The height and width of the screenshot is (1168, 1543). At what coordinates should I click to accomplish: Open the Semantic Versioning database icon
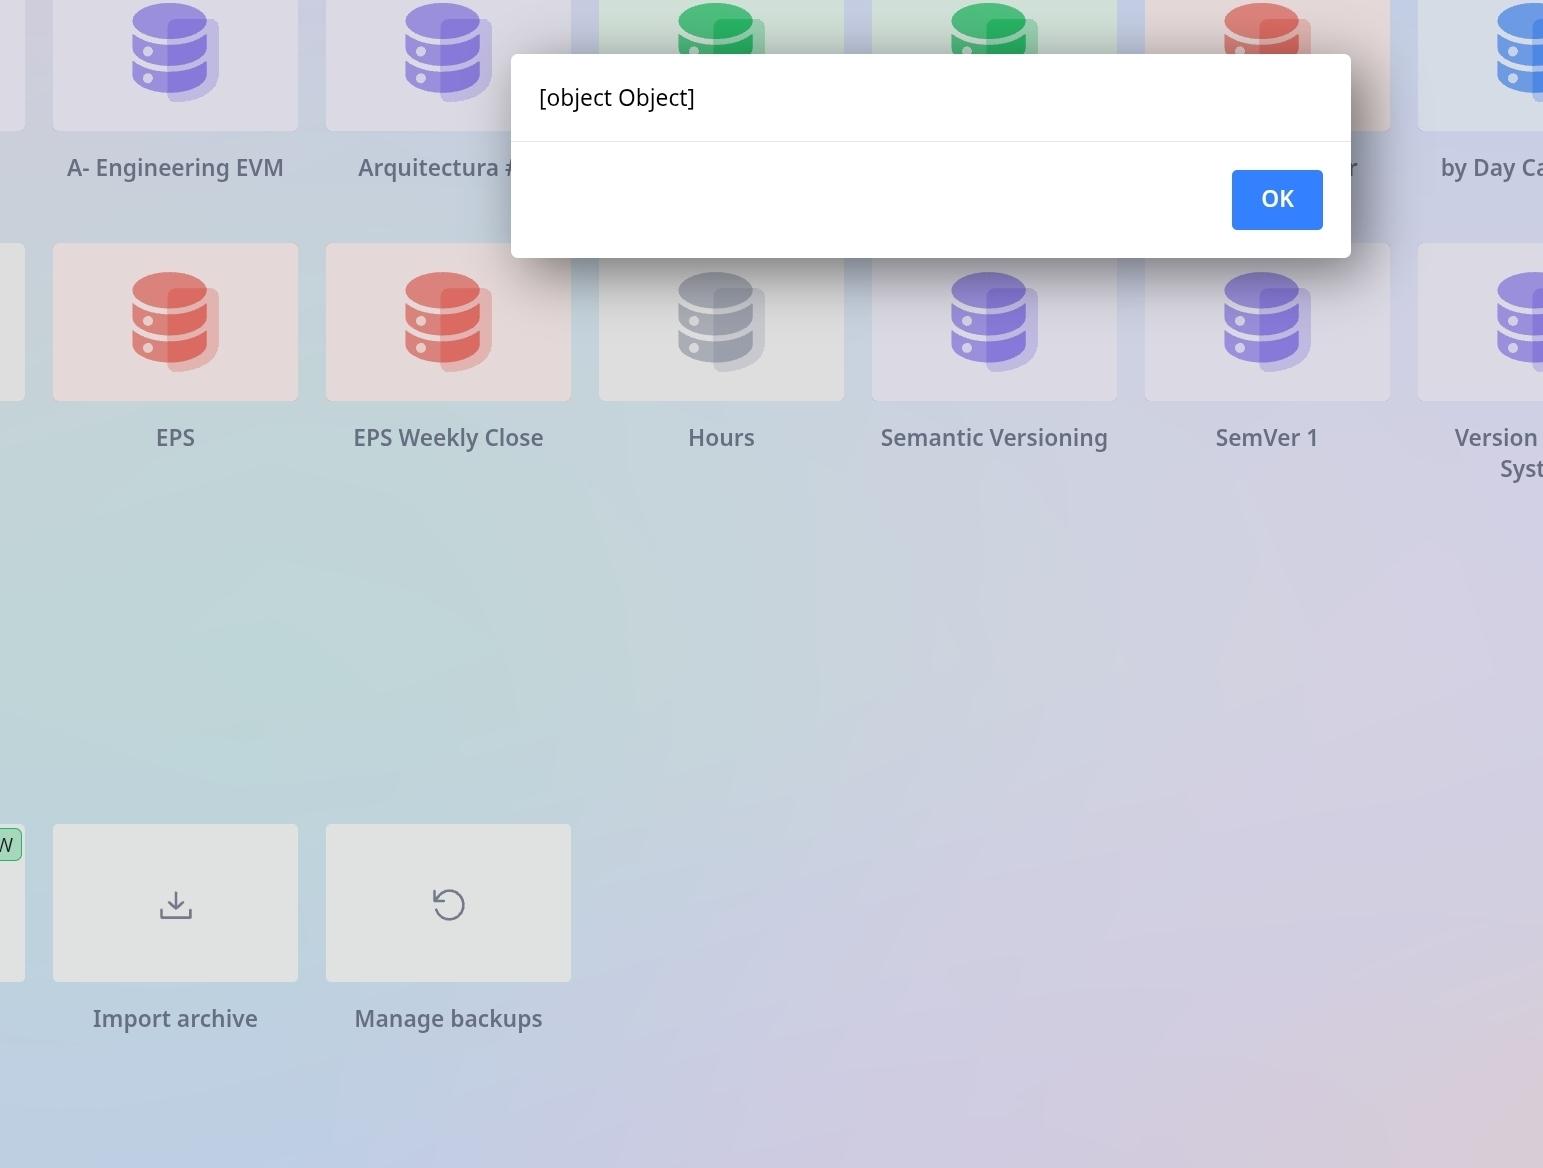tap(993, 321)
